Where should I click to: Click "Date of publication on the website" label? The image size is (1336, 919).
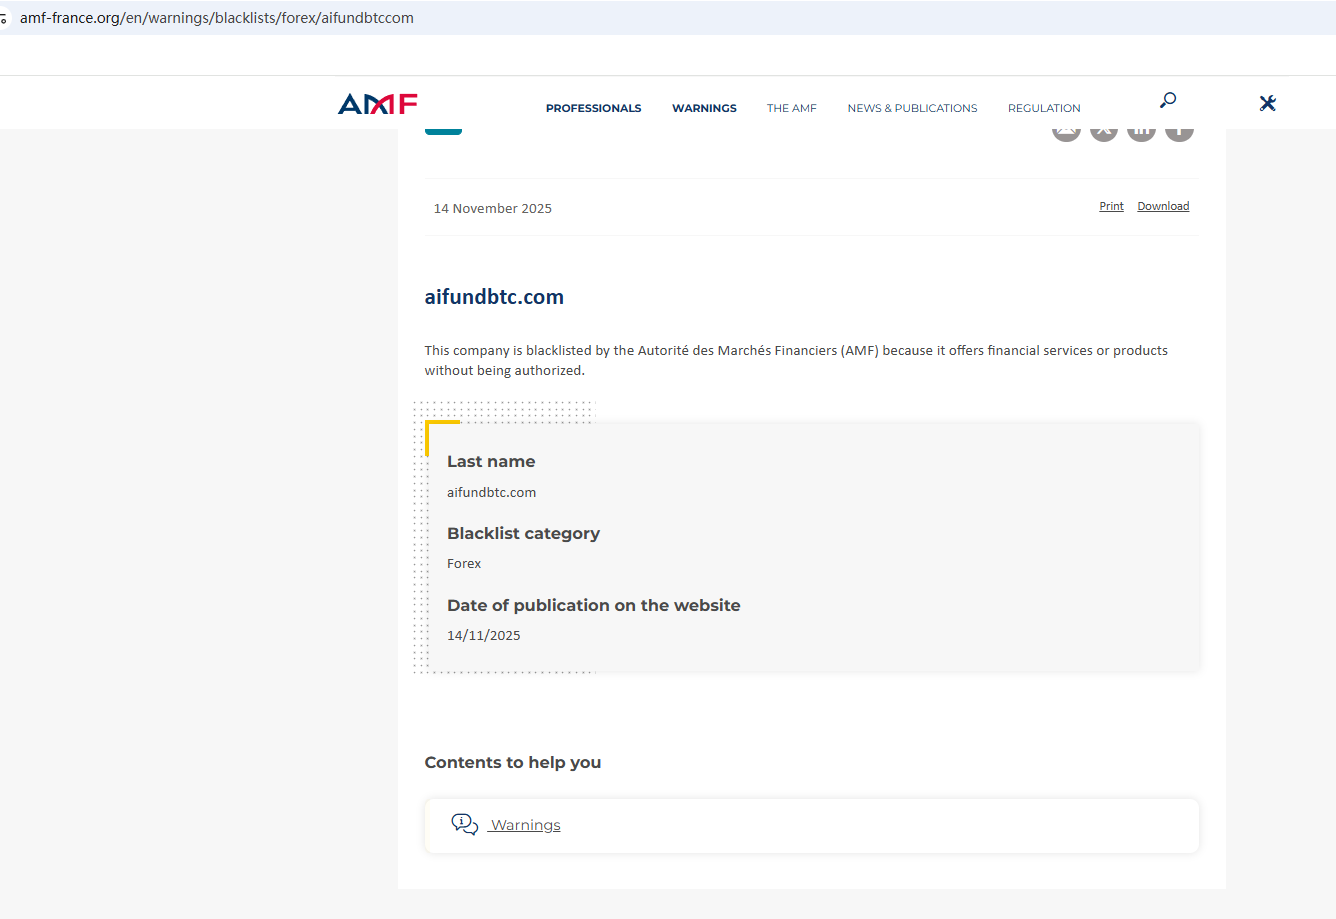(594, 605)
